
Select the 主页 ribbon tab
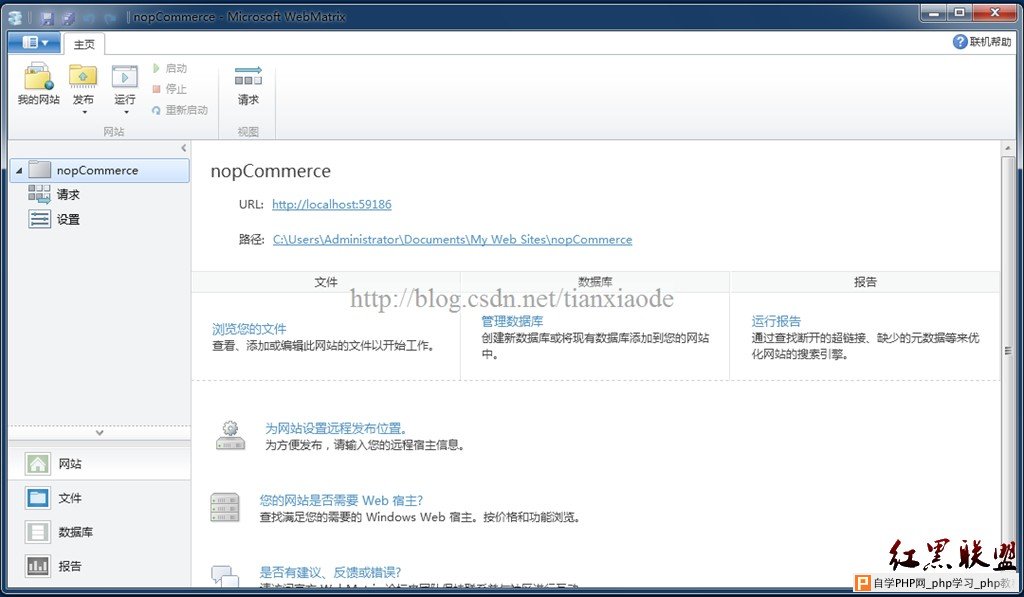(x=84, y=44)
